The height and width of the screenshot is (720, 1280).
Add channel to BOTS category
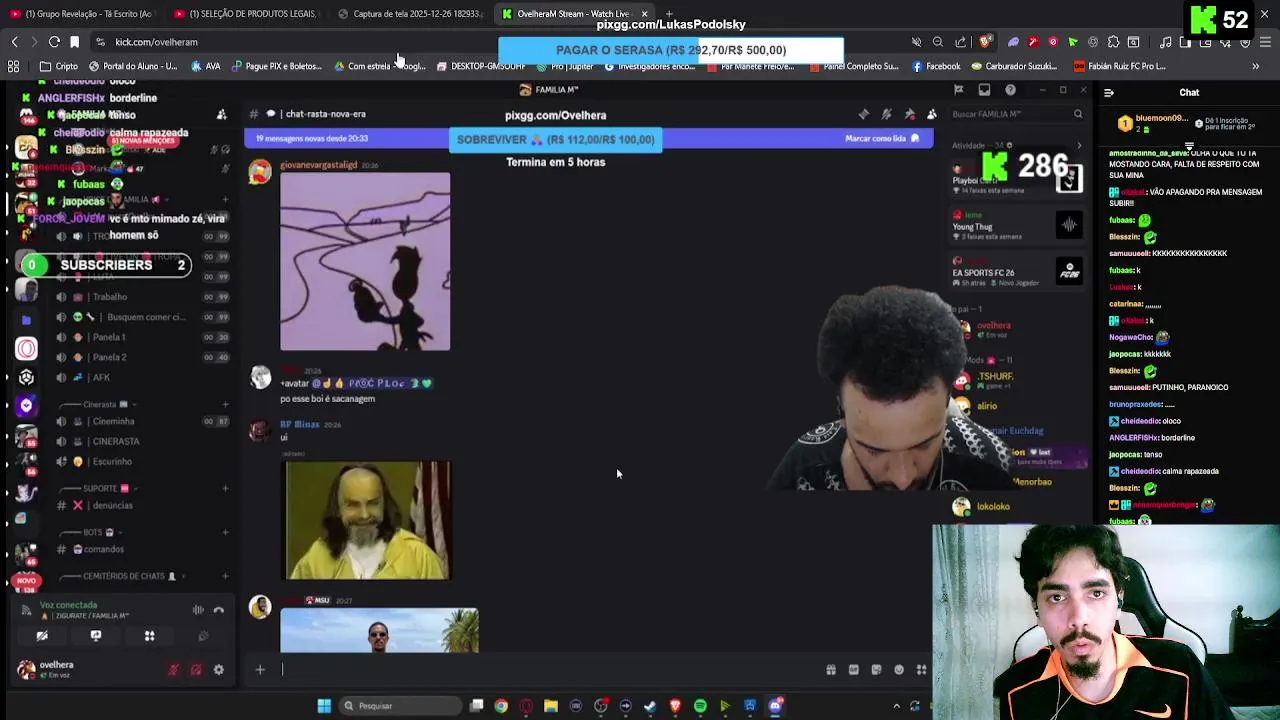225,532
